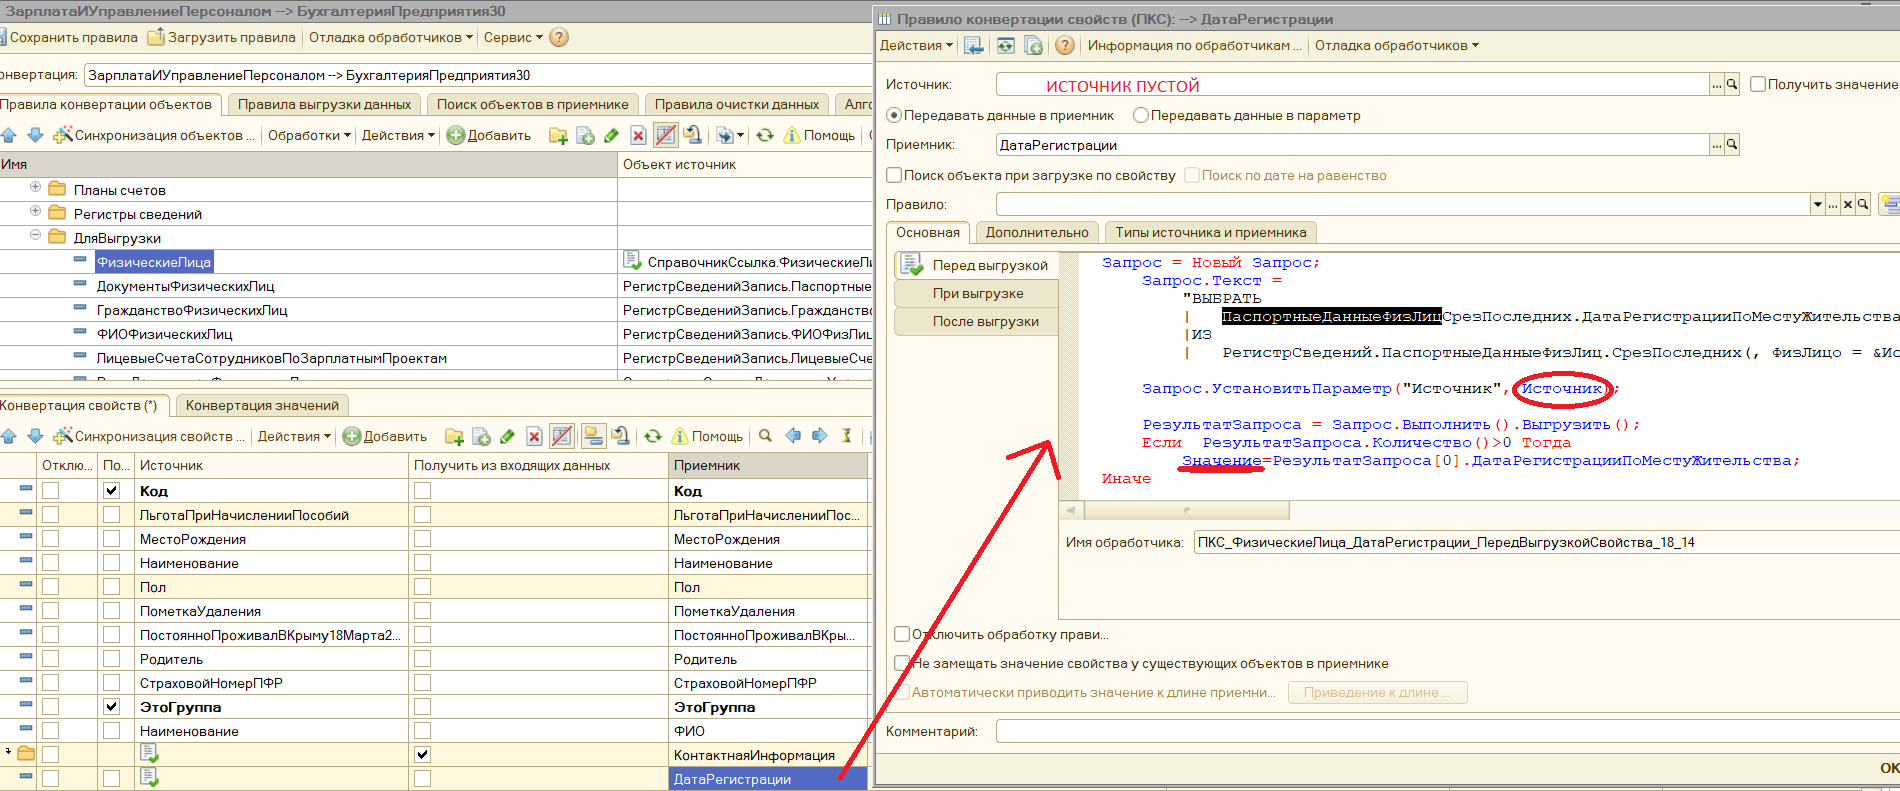Click Загрузить правила button

tap(222, 37)
